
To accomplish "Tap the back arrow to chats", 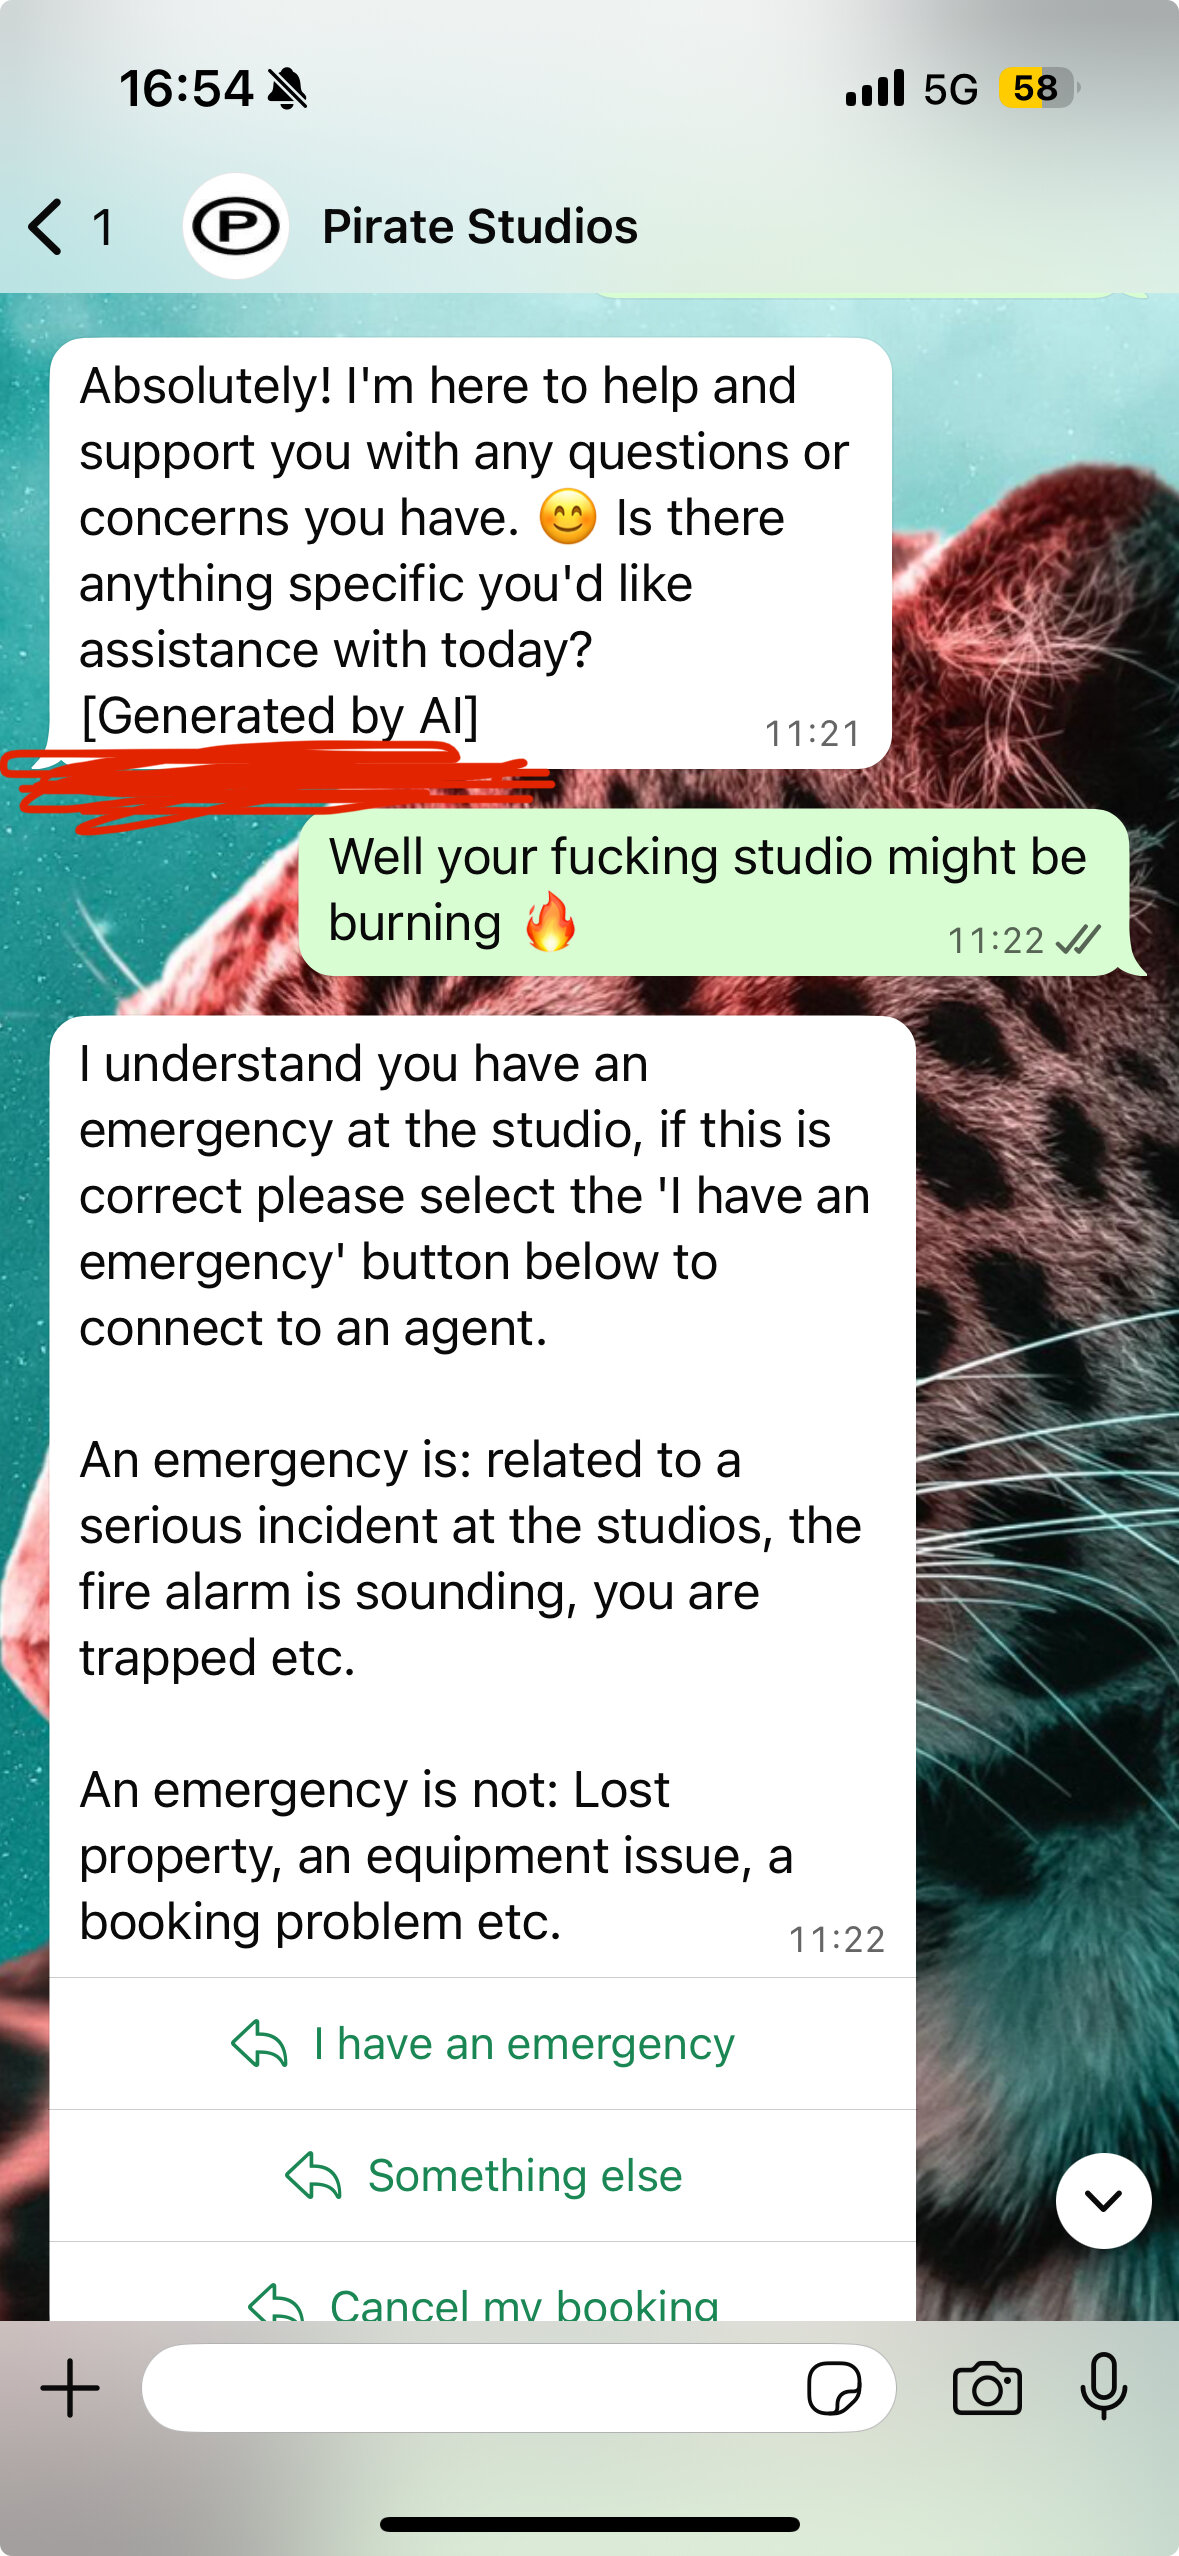I will pos(46,226).
